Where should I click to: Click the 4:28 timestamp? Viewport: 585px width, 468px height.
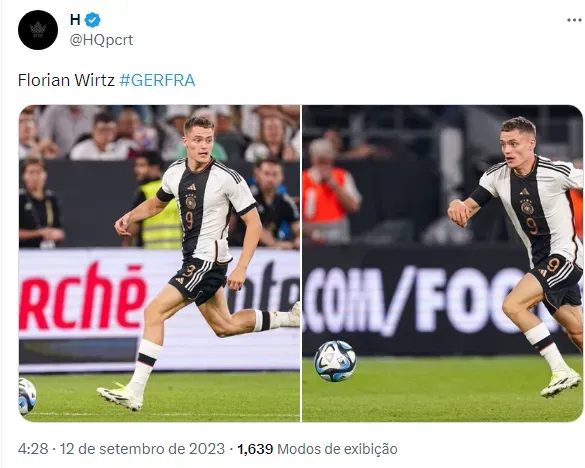(33, 449)
